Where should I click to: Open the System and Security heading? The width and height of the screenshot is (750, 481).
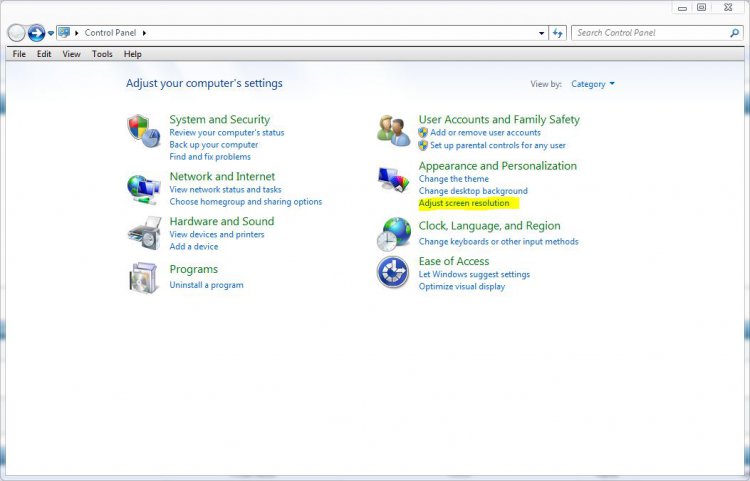coord(220,119)
